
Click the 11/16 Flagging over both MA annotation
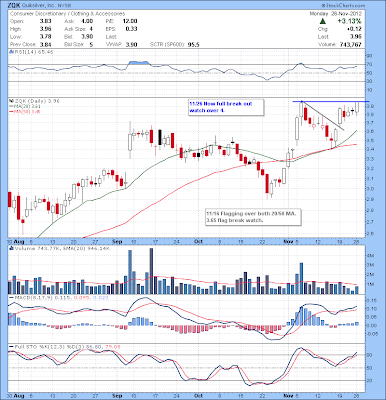click(x=254, y=217)
